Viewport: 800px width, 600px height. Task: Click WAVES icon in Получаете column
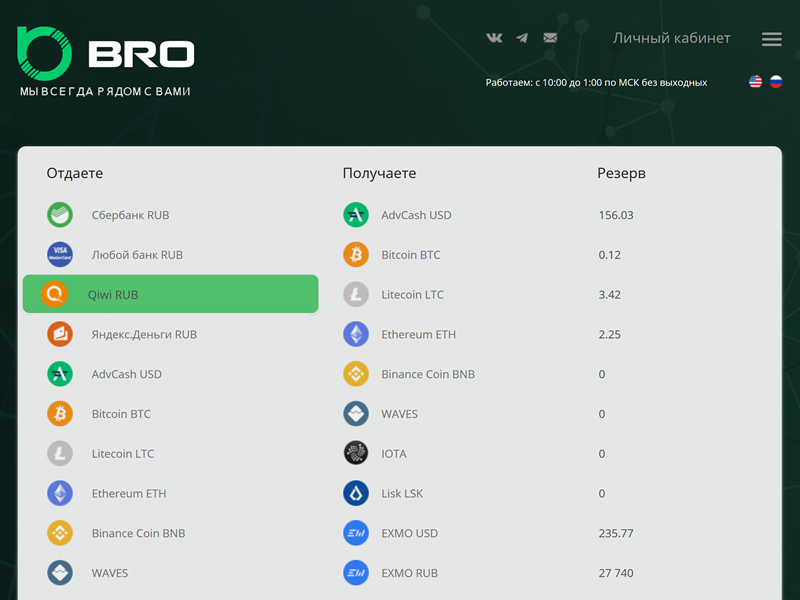point(356,414)
